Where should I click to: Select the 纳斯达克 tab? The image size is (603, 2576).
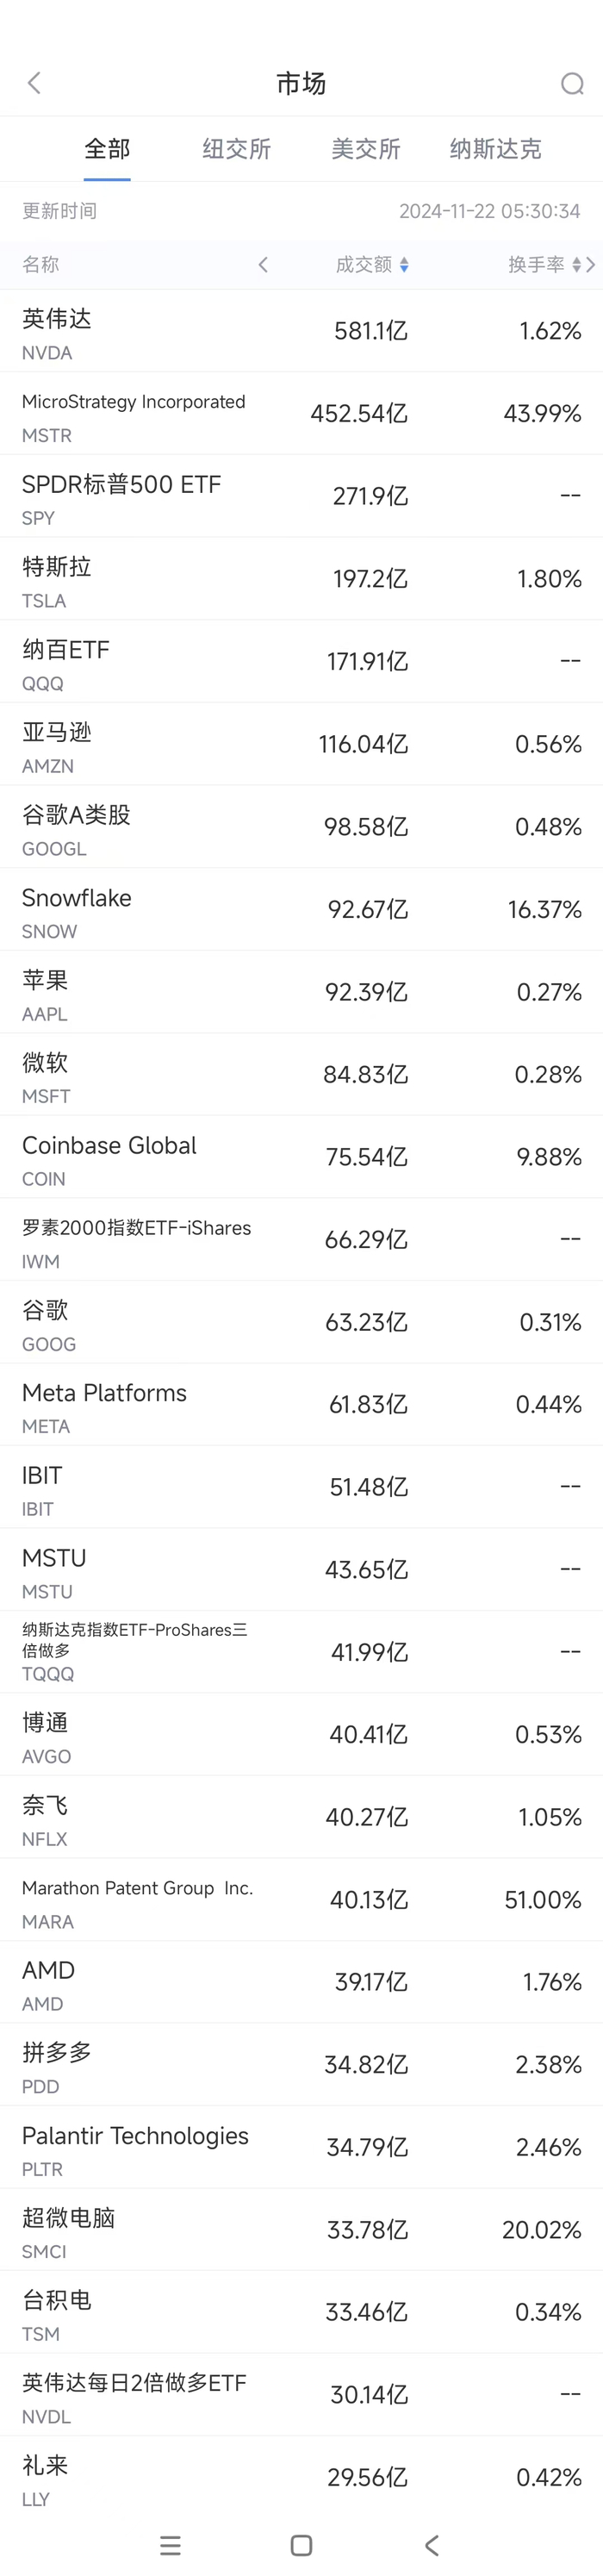click(495, 150)
